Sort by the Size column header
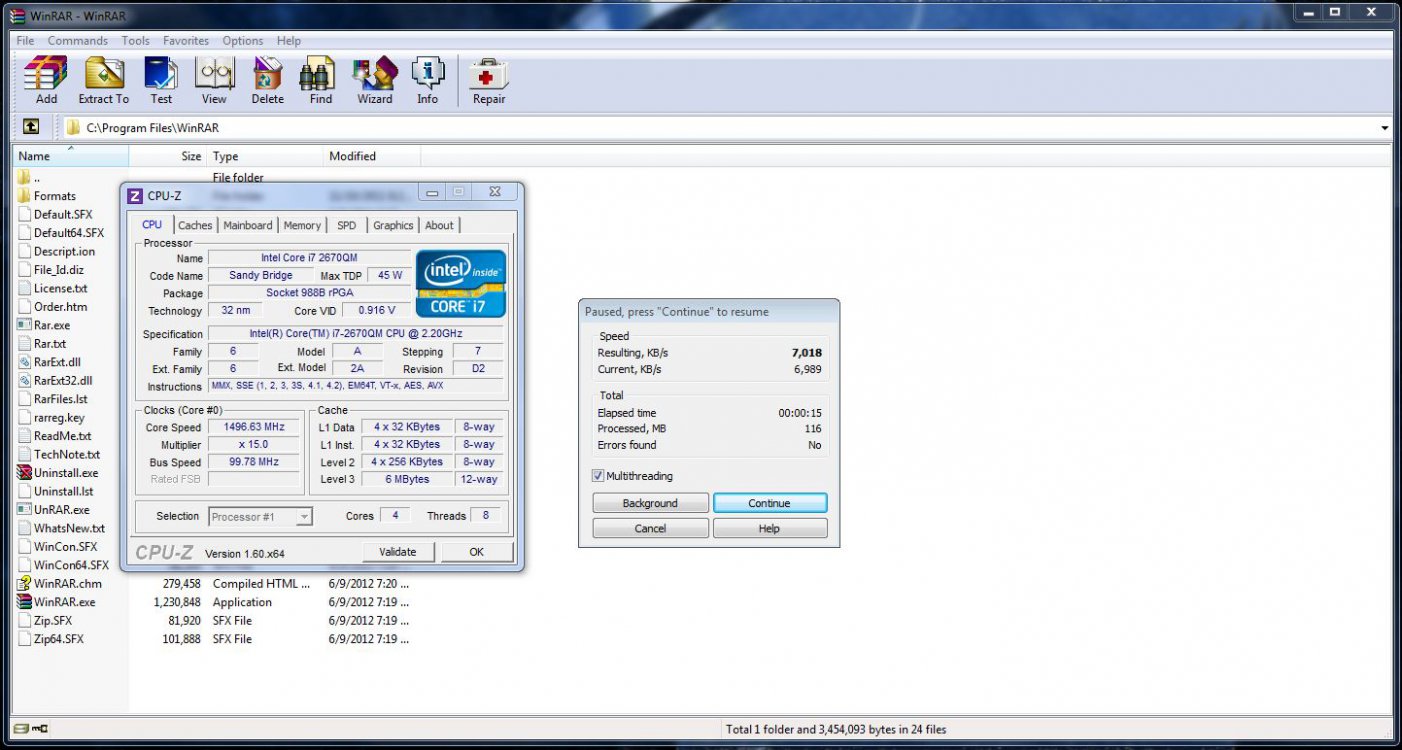The height and width of the screenshot is (750, 1402). 168,156
